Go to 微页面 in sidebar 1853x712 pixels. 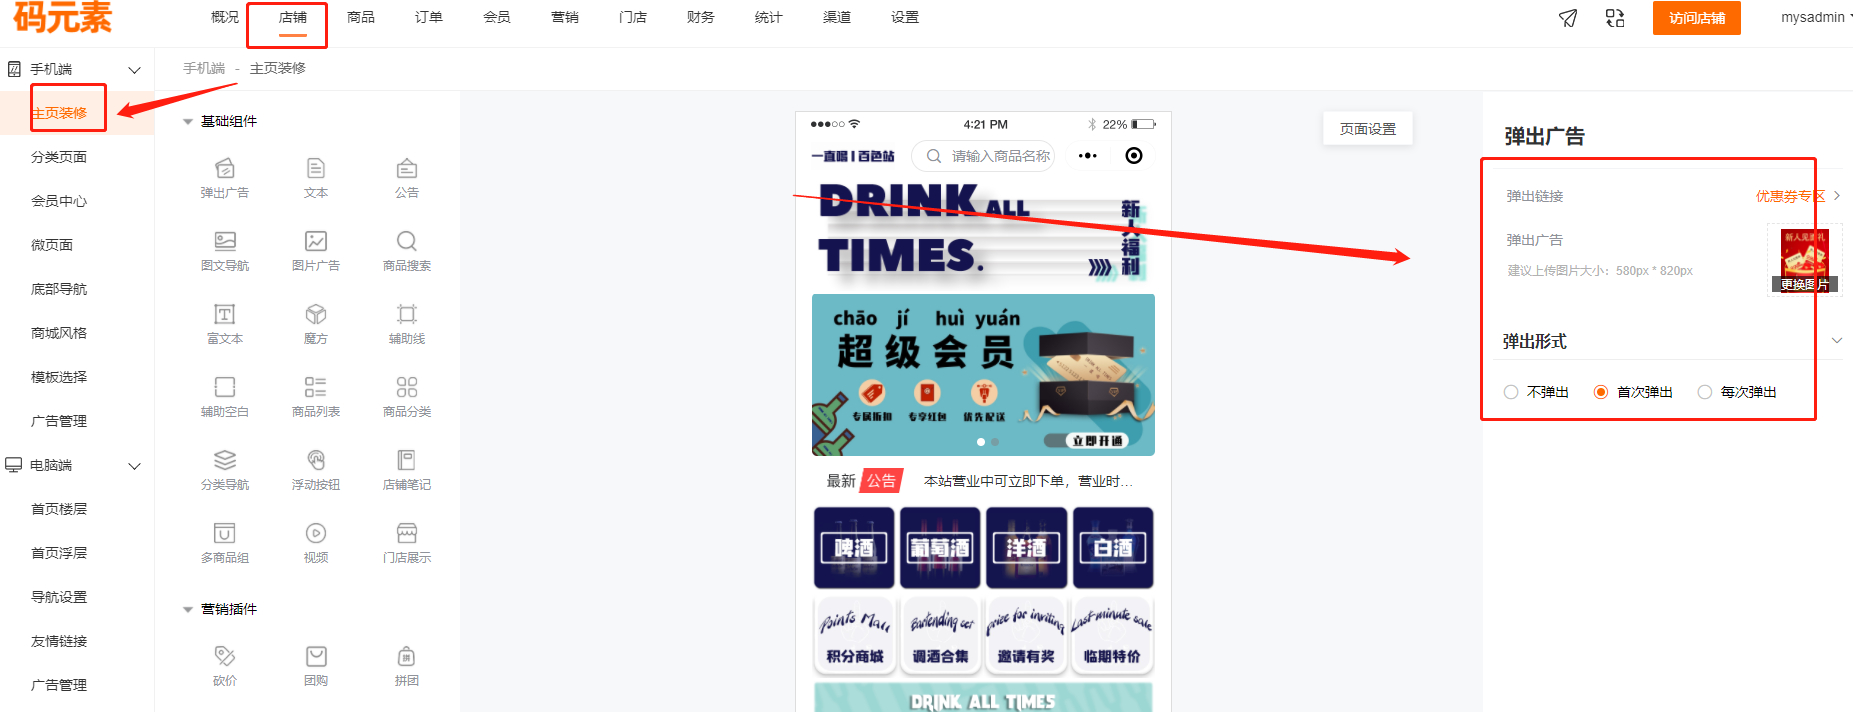[x=52, y=245]
